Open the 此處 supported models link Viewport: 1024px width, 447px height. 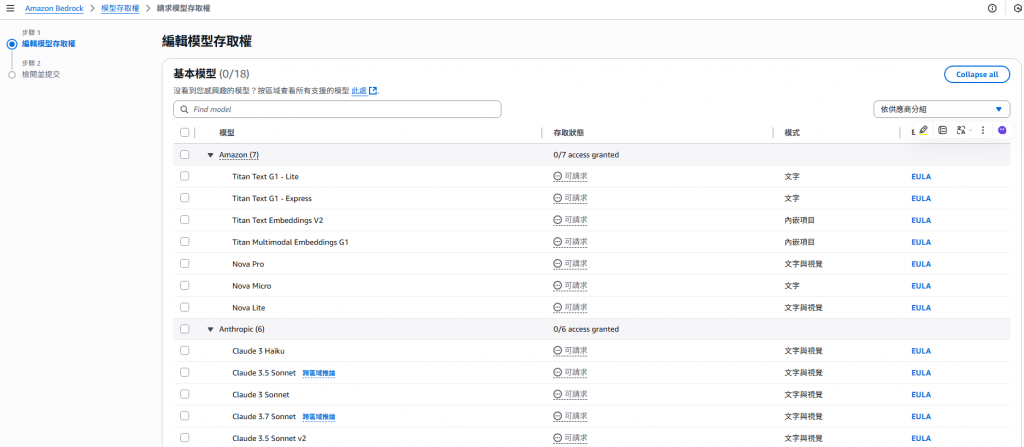tap(359, 91)
